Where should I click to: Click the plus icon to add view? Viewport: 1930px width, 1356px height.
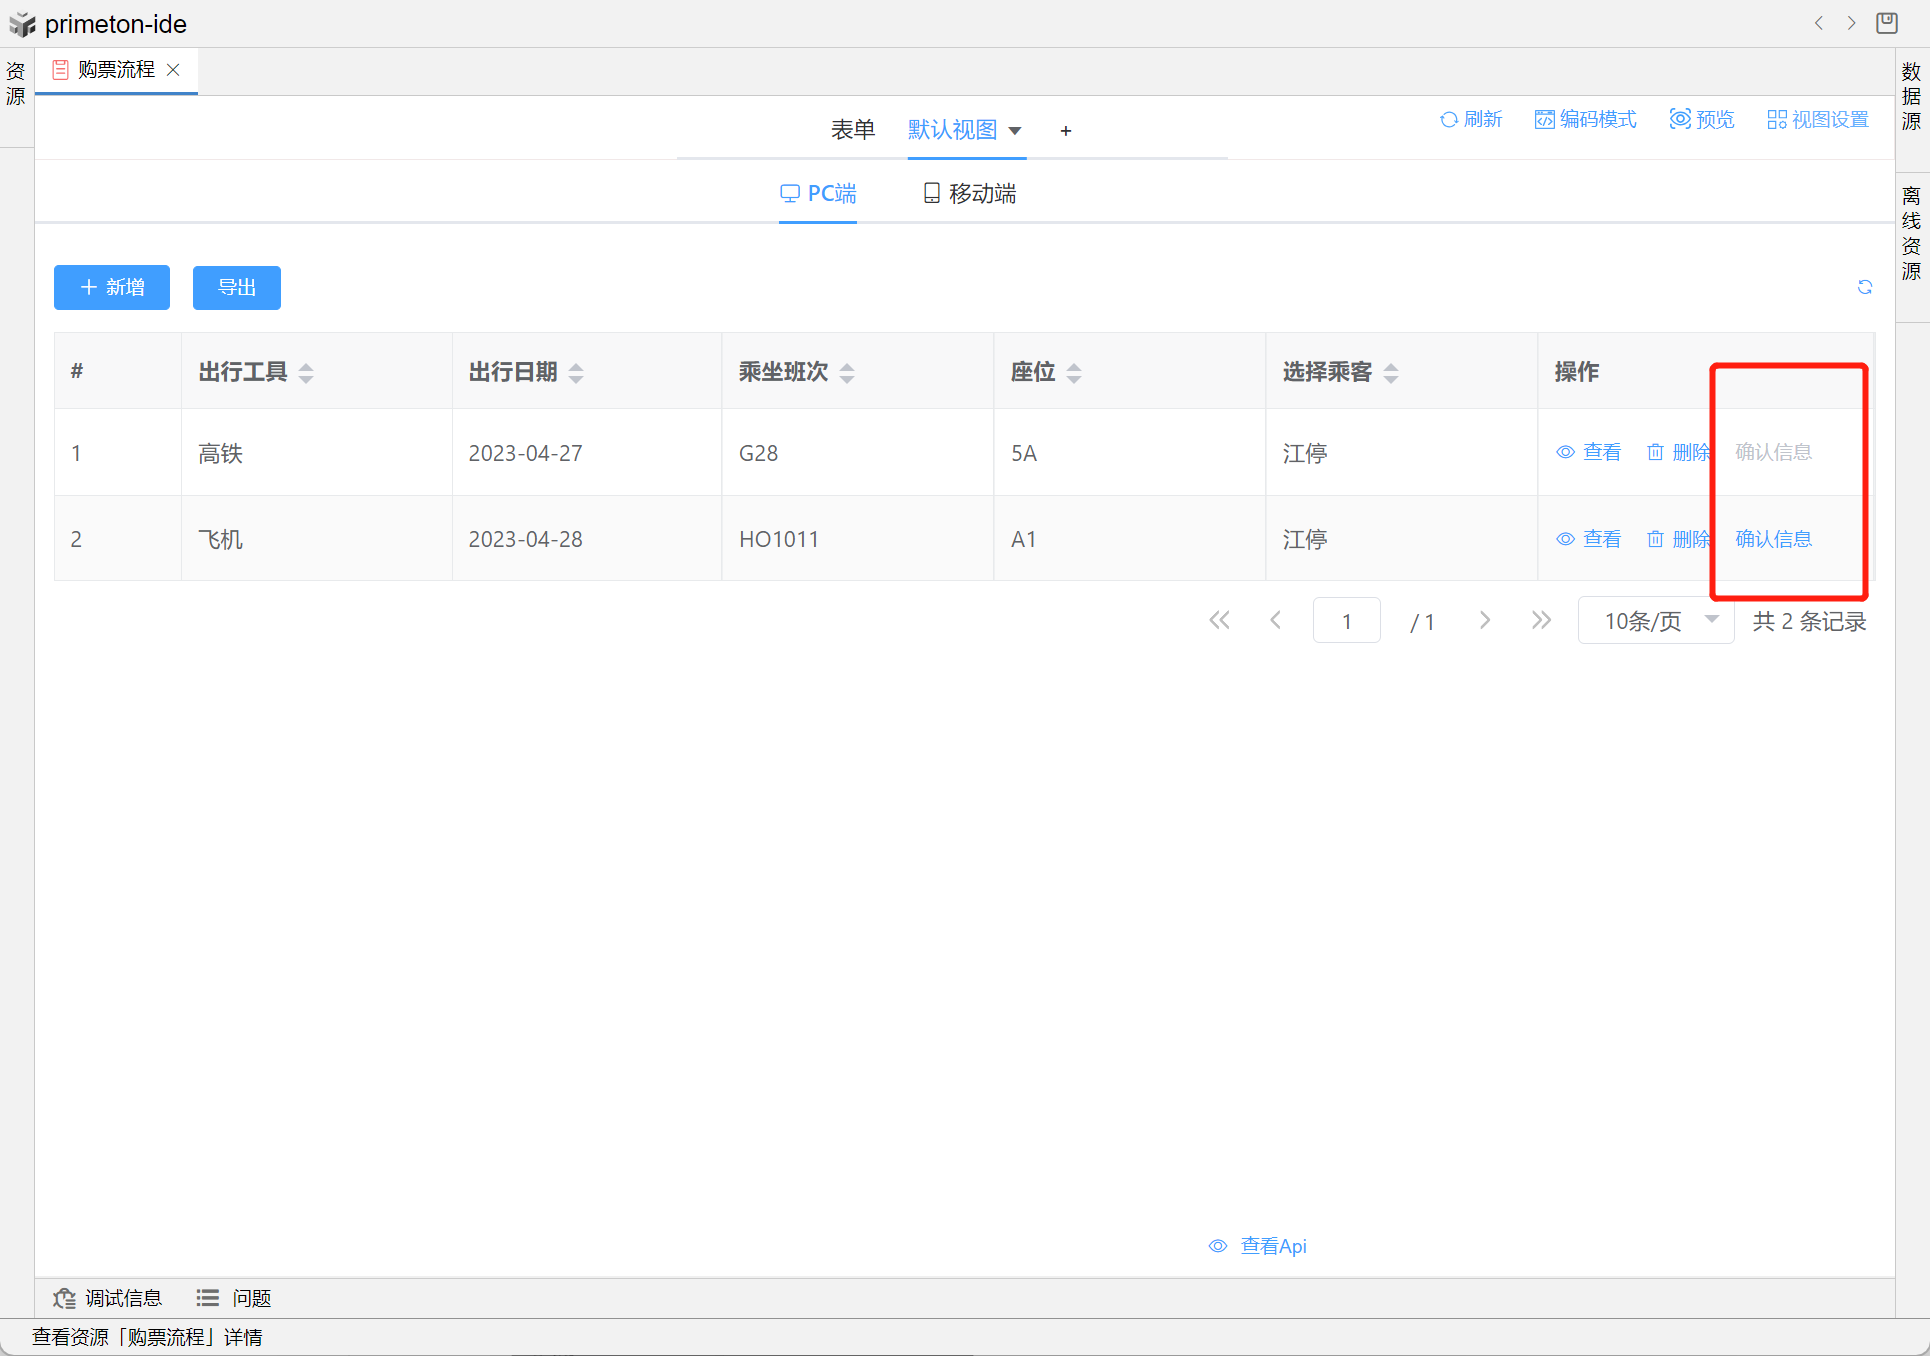[1066, 131]
